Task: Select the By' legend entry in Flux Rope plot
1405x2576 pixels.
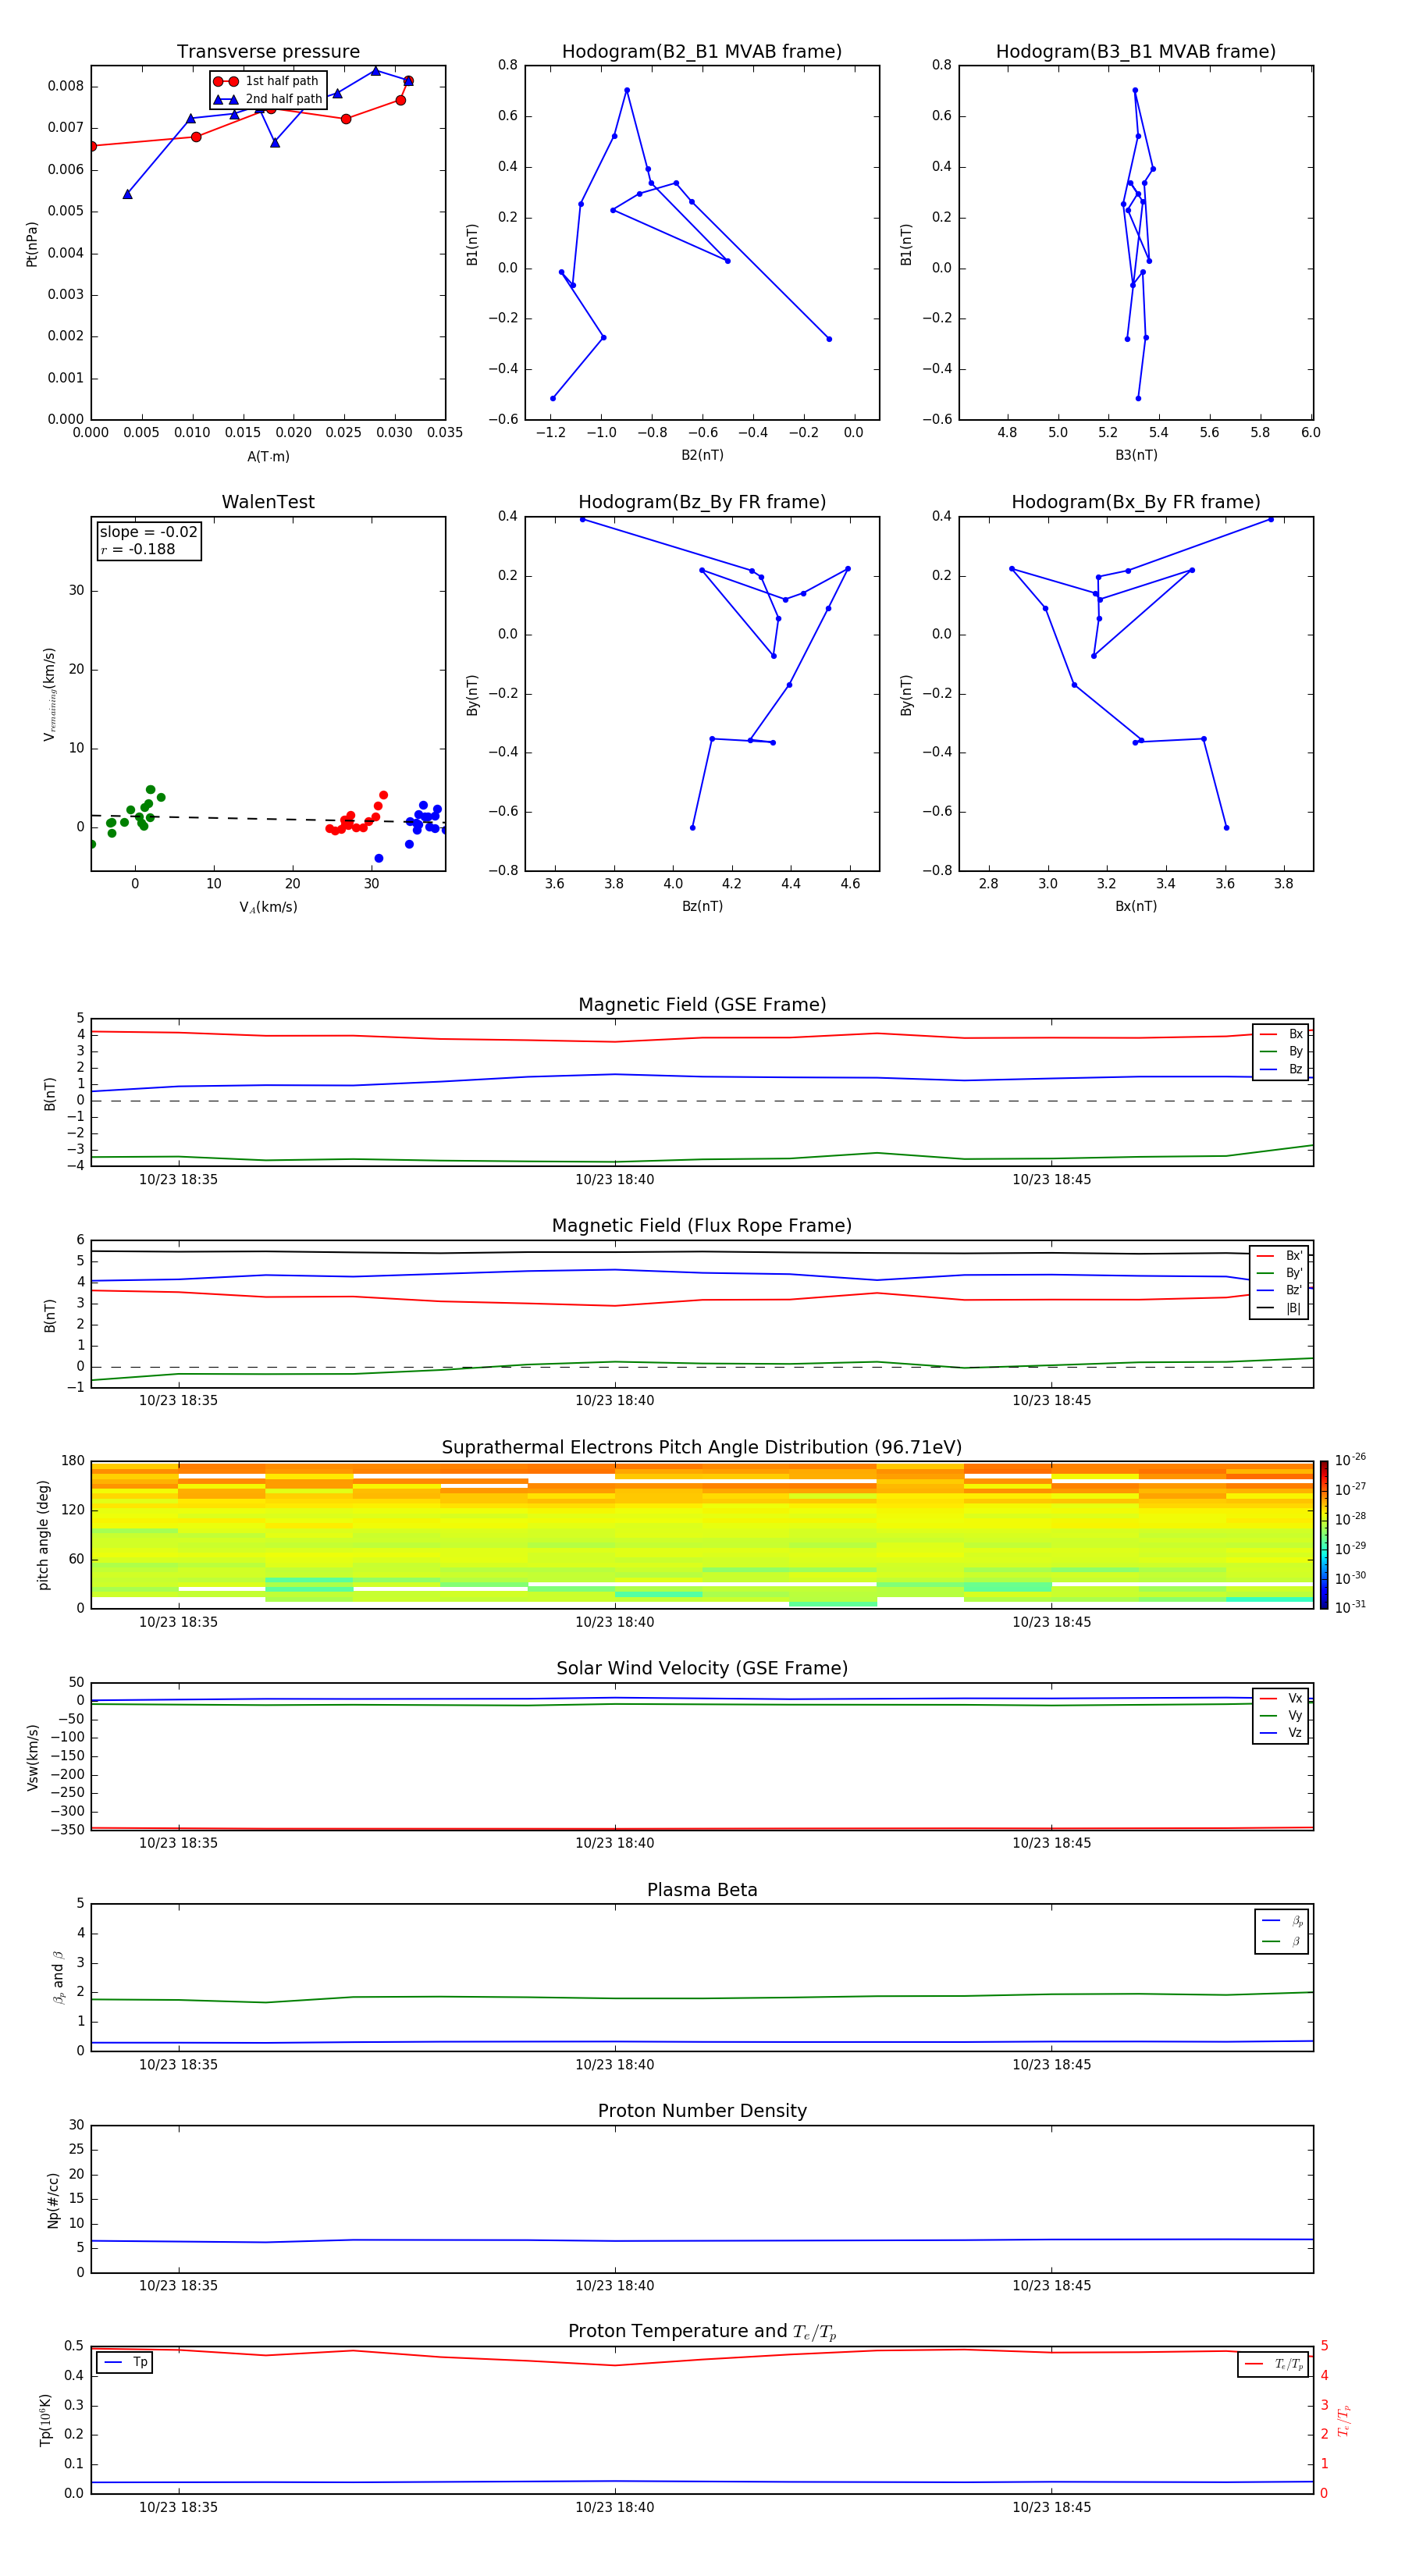Action: (1280, 1273)
